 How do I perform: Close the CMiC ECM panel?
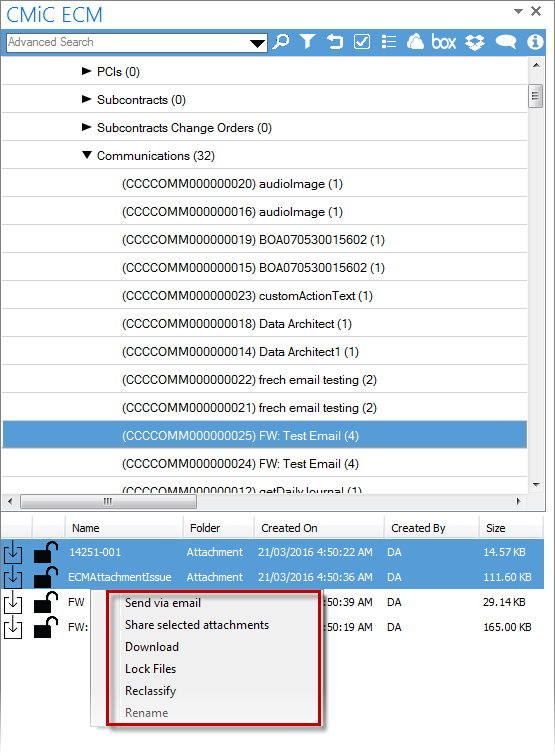[536, 11]
